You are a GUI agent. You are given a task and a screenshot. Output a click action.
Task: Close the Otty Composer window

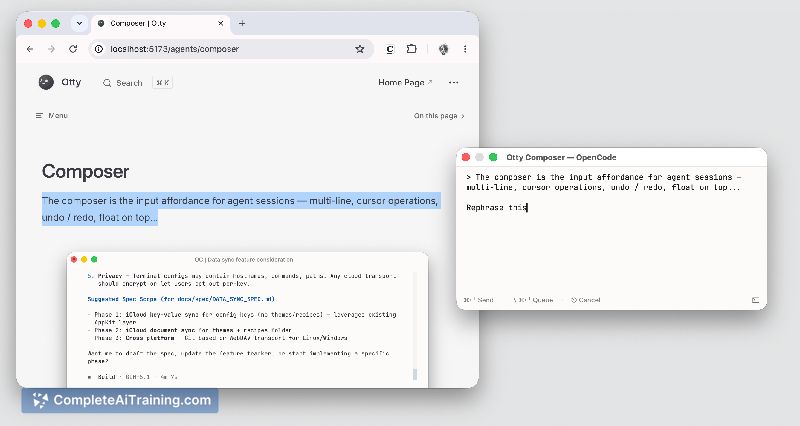[466, 157]
